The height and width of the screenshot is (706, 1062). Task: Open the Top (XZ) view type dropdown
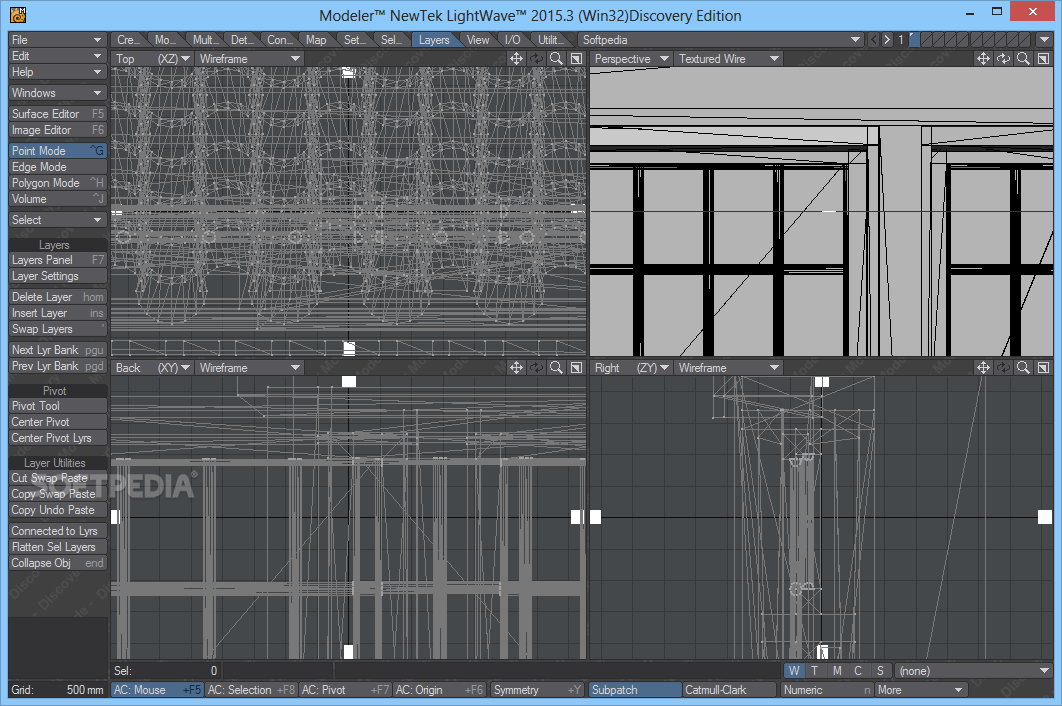[153, 59]
